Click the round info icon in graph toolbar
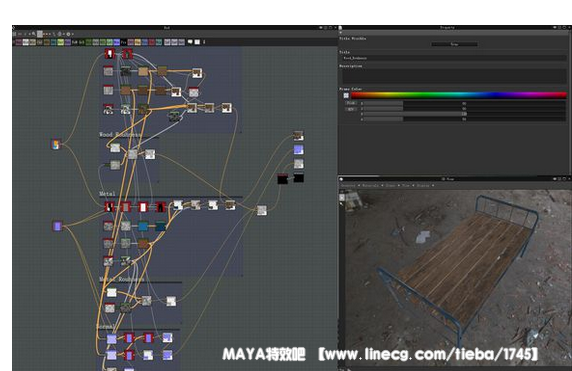This screenshot has height=371, width=572. coord(68,34)
